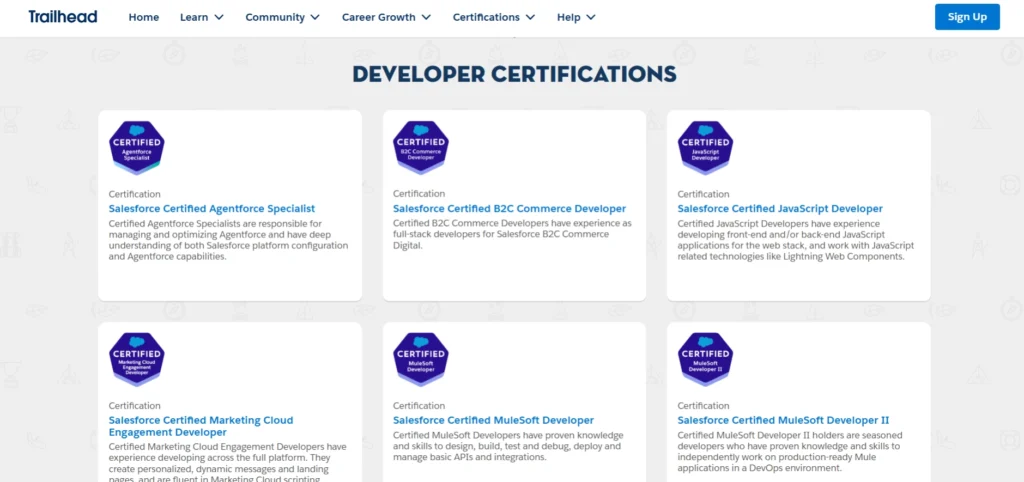1024x482 pixels.
Task: Open Salesforce Certified JavaScript Developer link
Action: pos(780,209)
